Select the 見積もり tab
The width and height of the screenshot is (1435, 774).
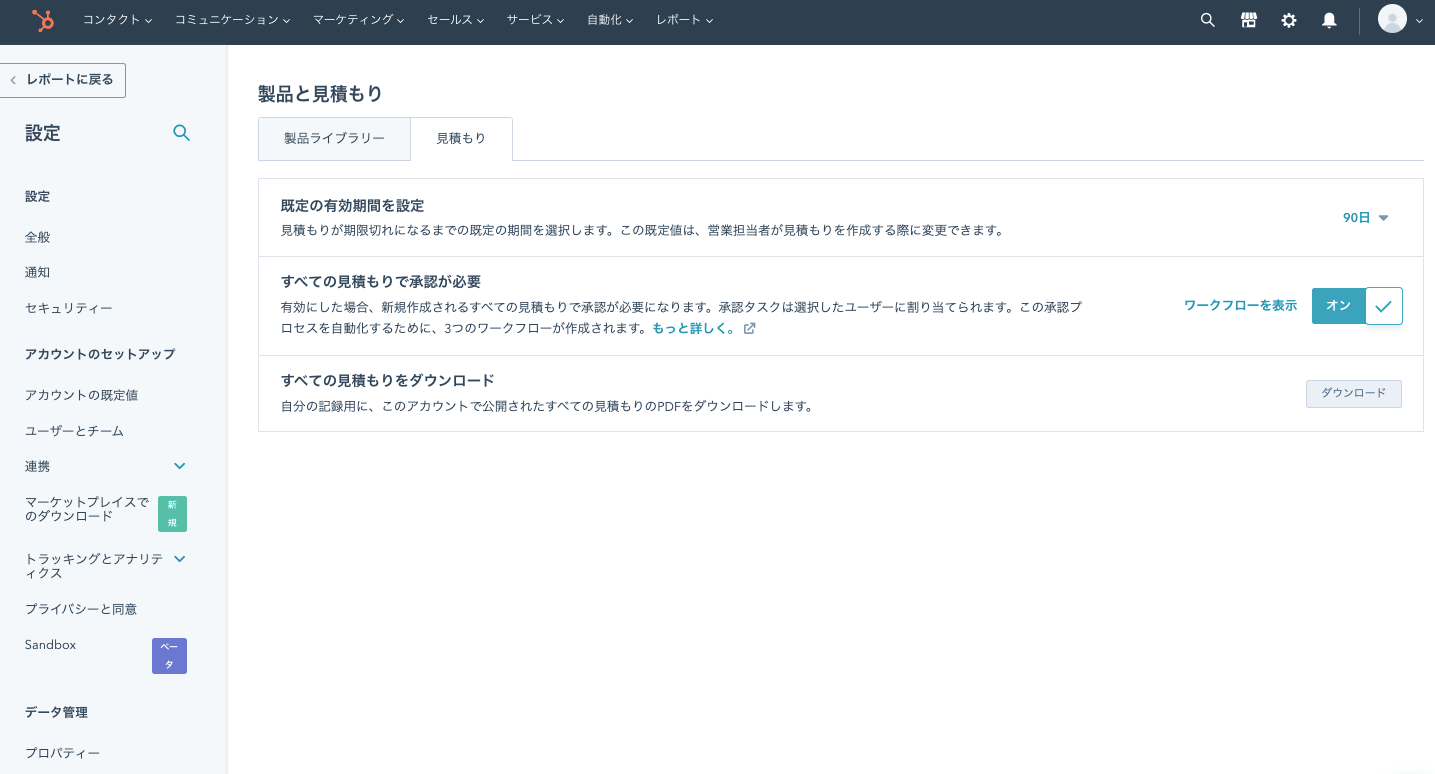(x=461, y=139)
